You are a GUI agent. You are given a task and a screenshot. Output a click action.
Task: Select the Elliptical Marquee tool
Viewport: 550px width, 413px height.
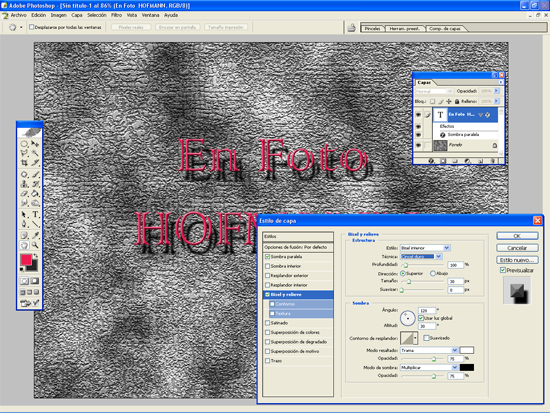pos(24,144)
